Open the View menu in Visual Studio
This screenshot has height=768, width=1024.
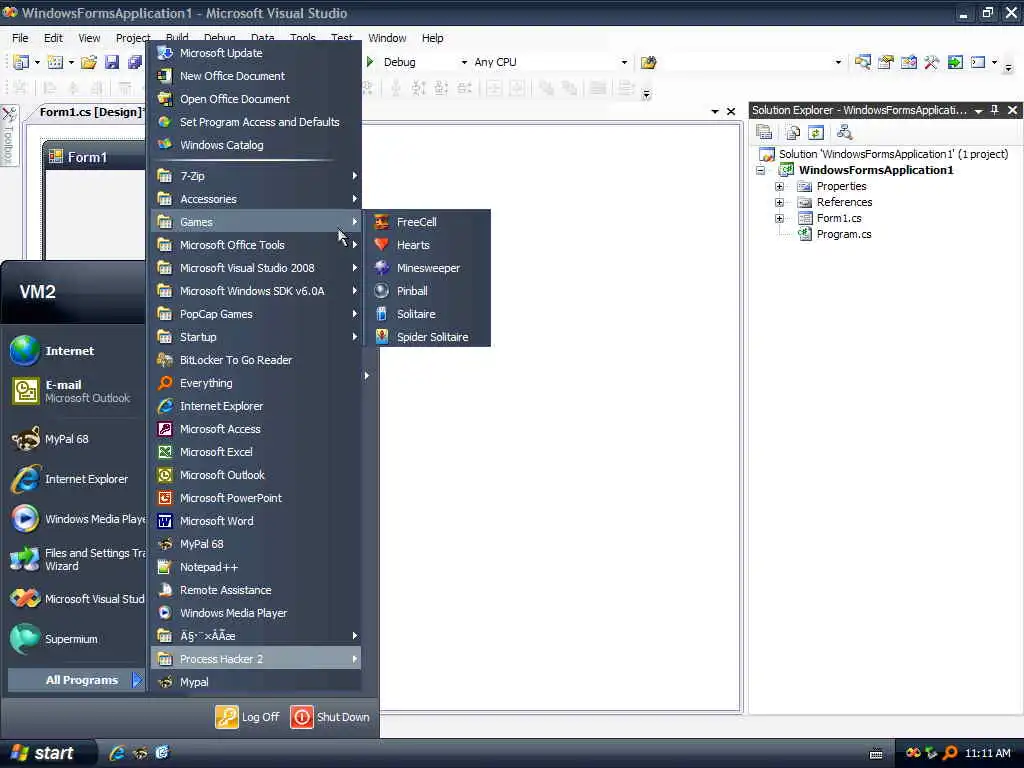click(89, 38)
